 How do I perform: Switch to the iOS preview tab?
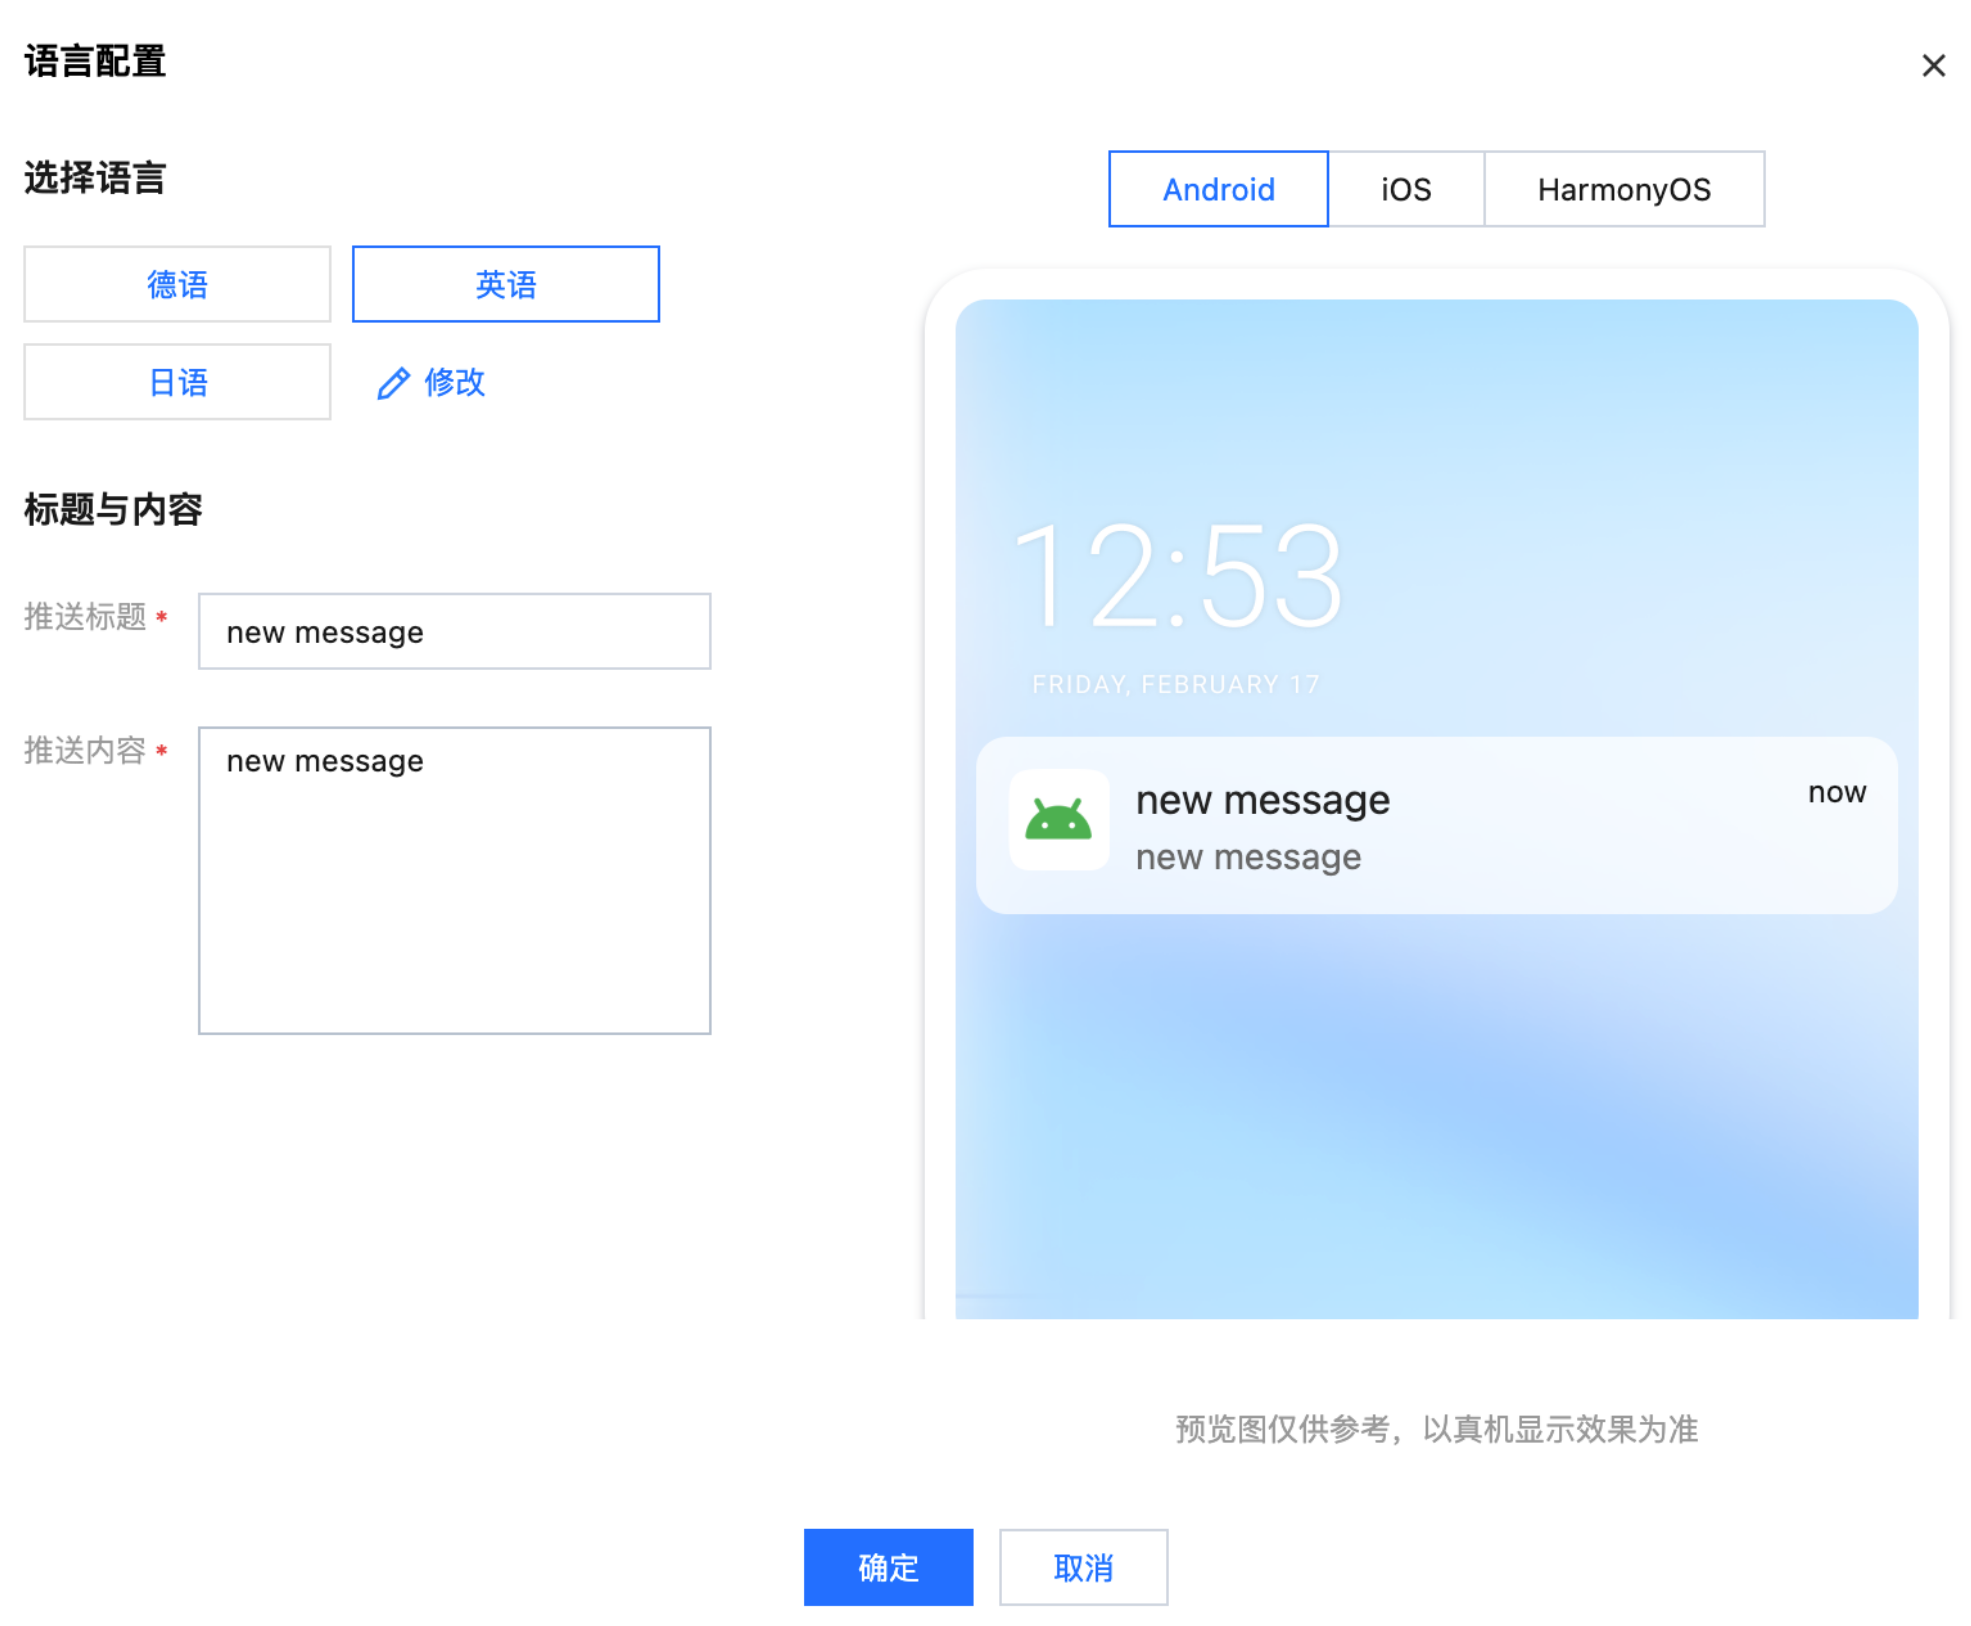pyautogui.click(x=1405, y=190)
